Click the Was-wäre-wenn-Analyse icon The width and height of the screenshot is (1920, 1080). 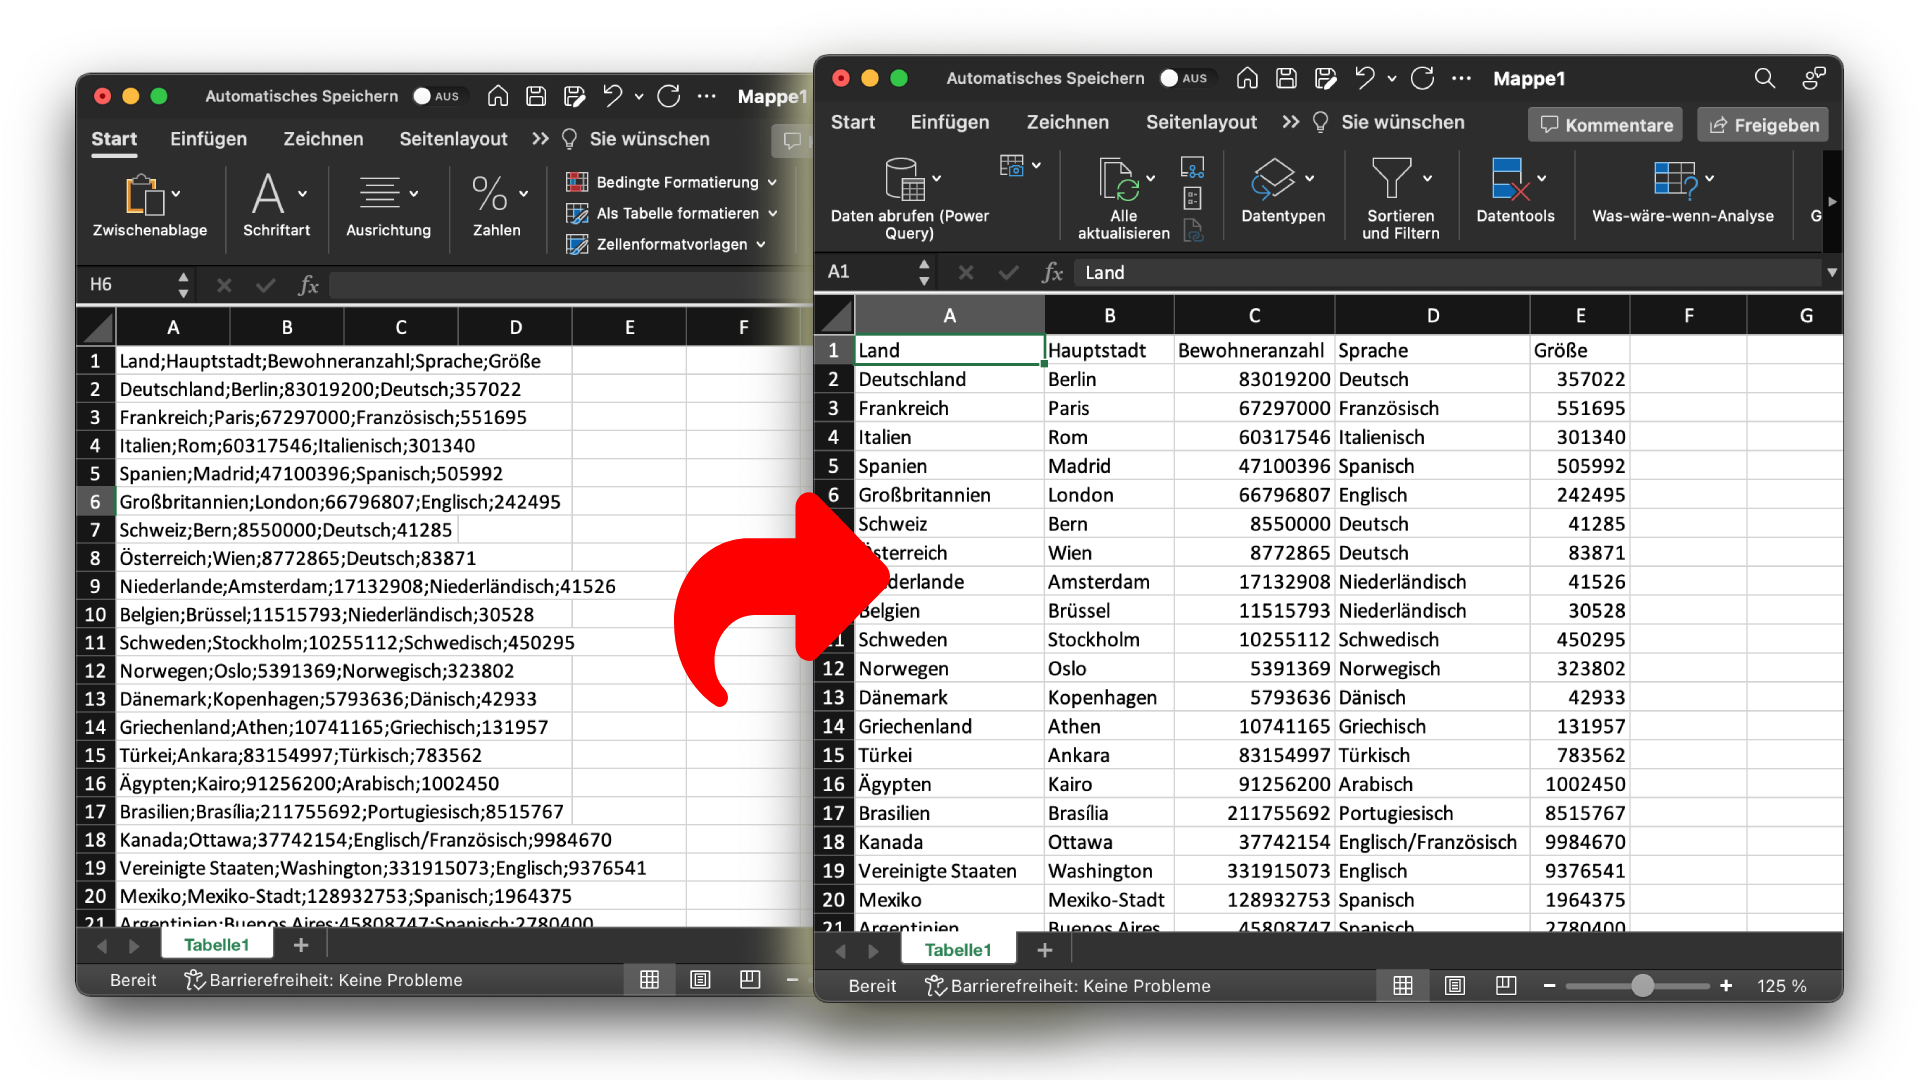(x=1675, y=179)
